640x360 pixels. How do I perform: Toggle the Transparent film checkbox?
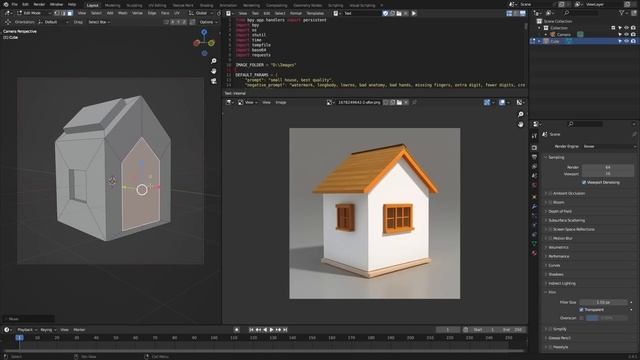pyautogui.click(x=581, y=310)
